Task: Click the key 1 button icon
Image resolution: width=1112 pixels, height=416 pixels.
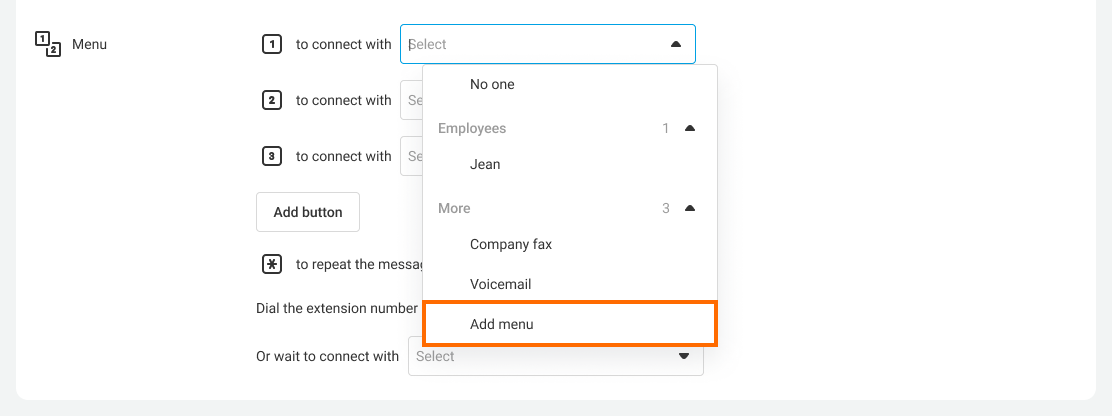Action: 271,44
